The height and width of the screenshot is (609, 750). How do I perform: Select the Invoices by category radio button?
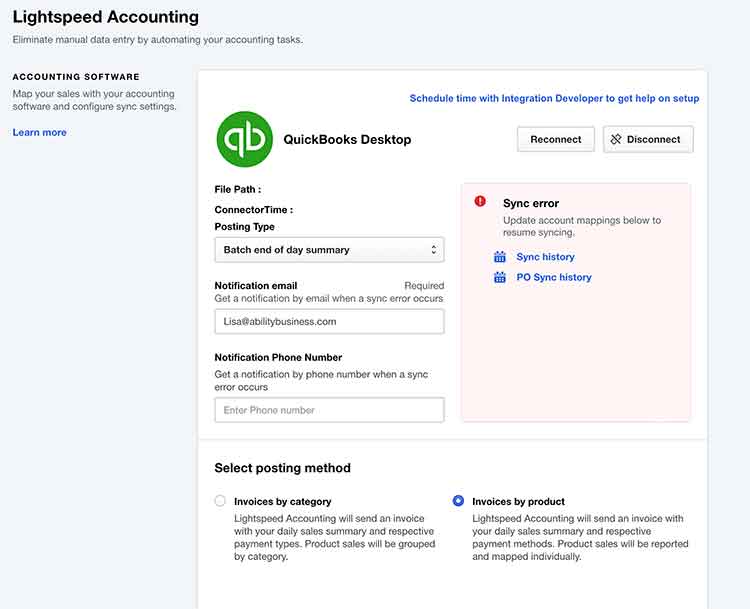[220, 501]
